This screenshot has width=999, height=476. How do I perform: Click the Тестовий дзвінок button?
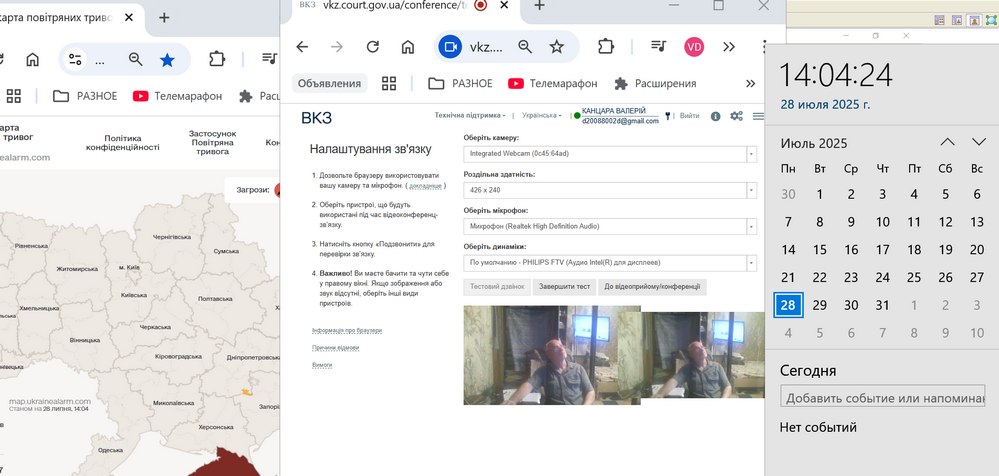(497, 287)
